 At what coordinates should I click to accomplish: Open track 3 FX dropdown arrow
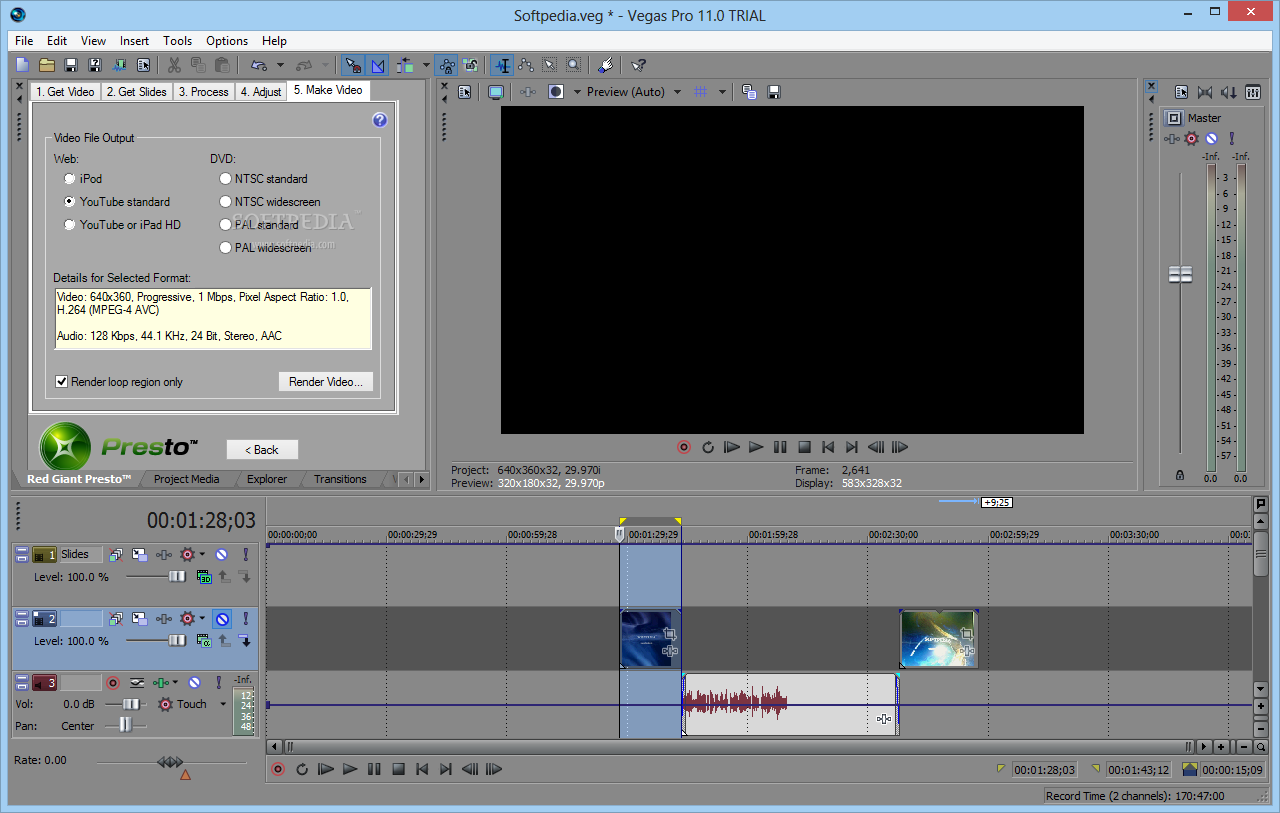(175, 683)
